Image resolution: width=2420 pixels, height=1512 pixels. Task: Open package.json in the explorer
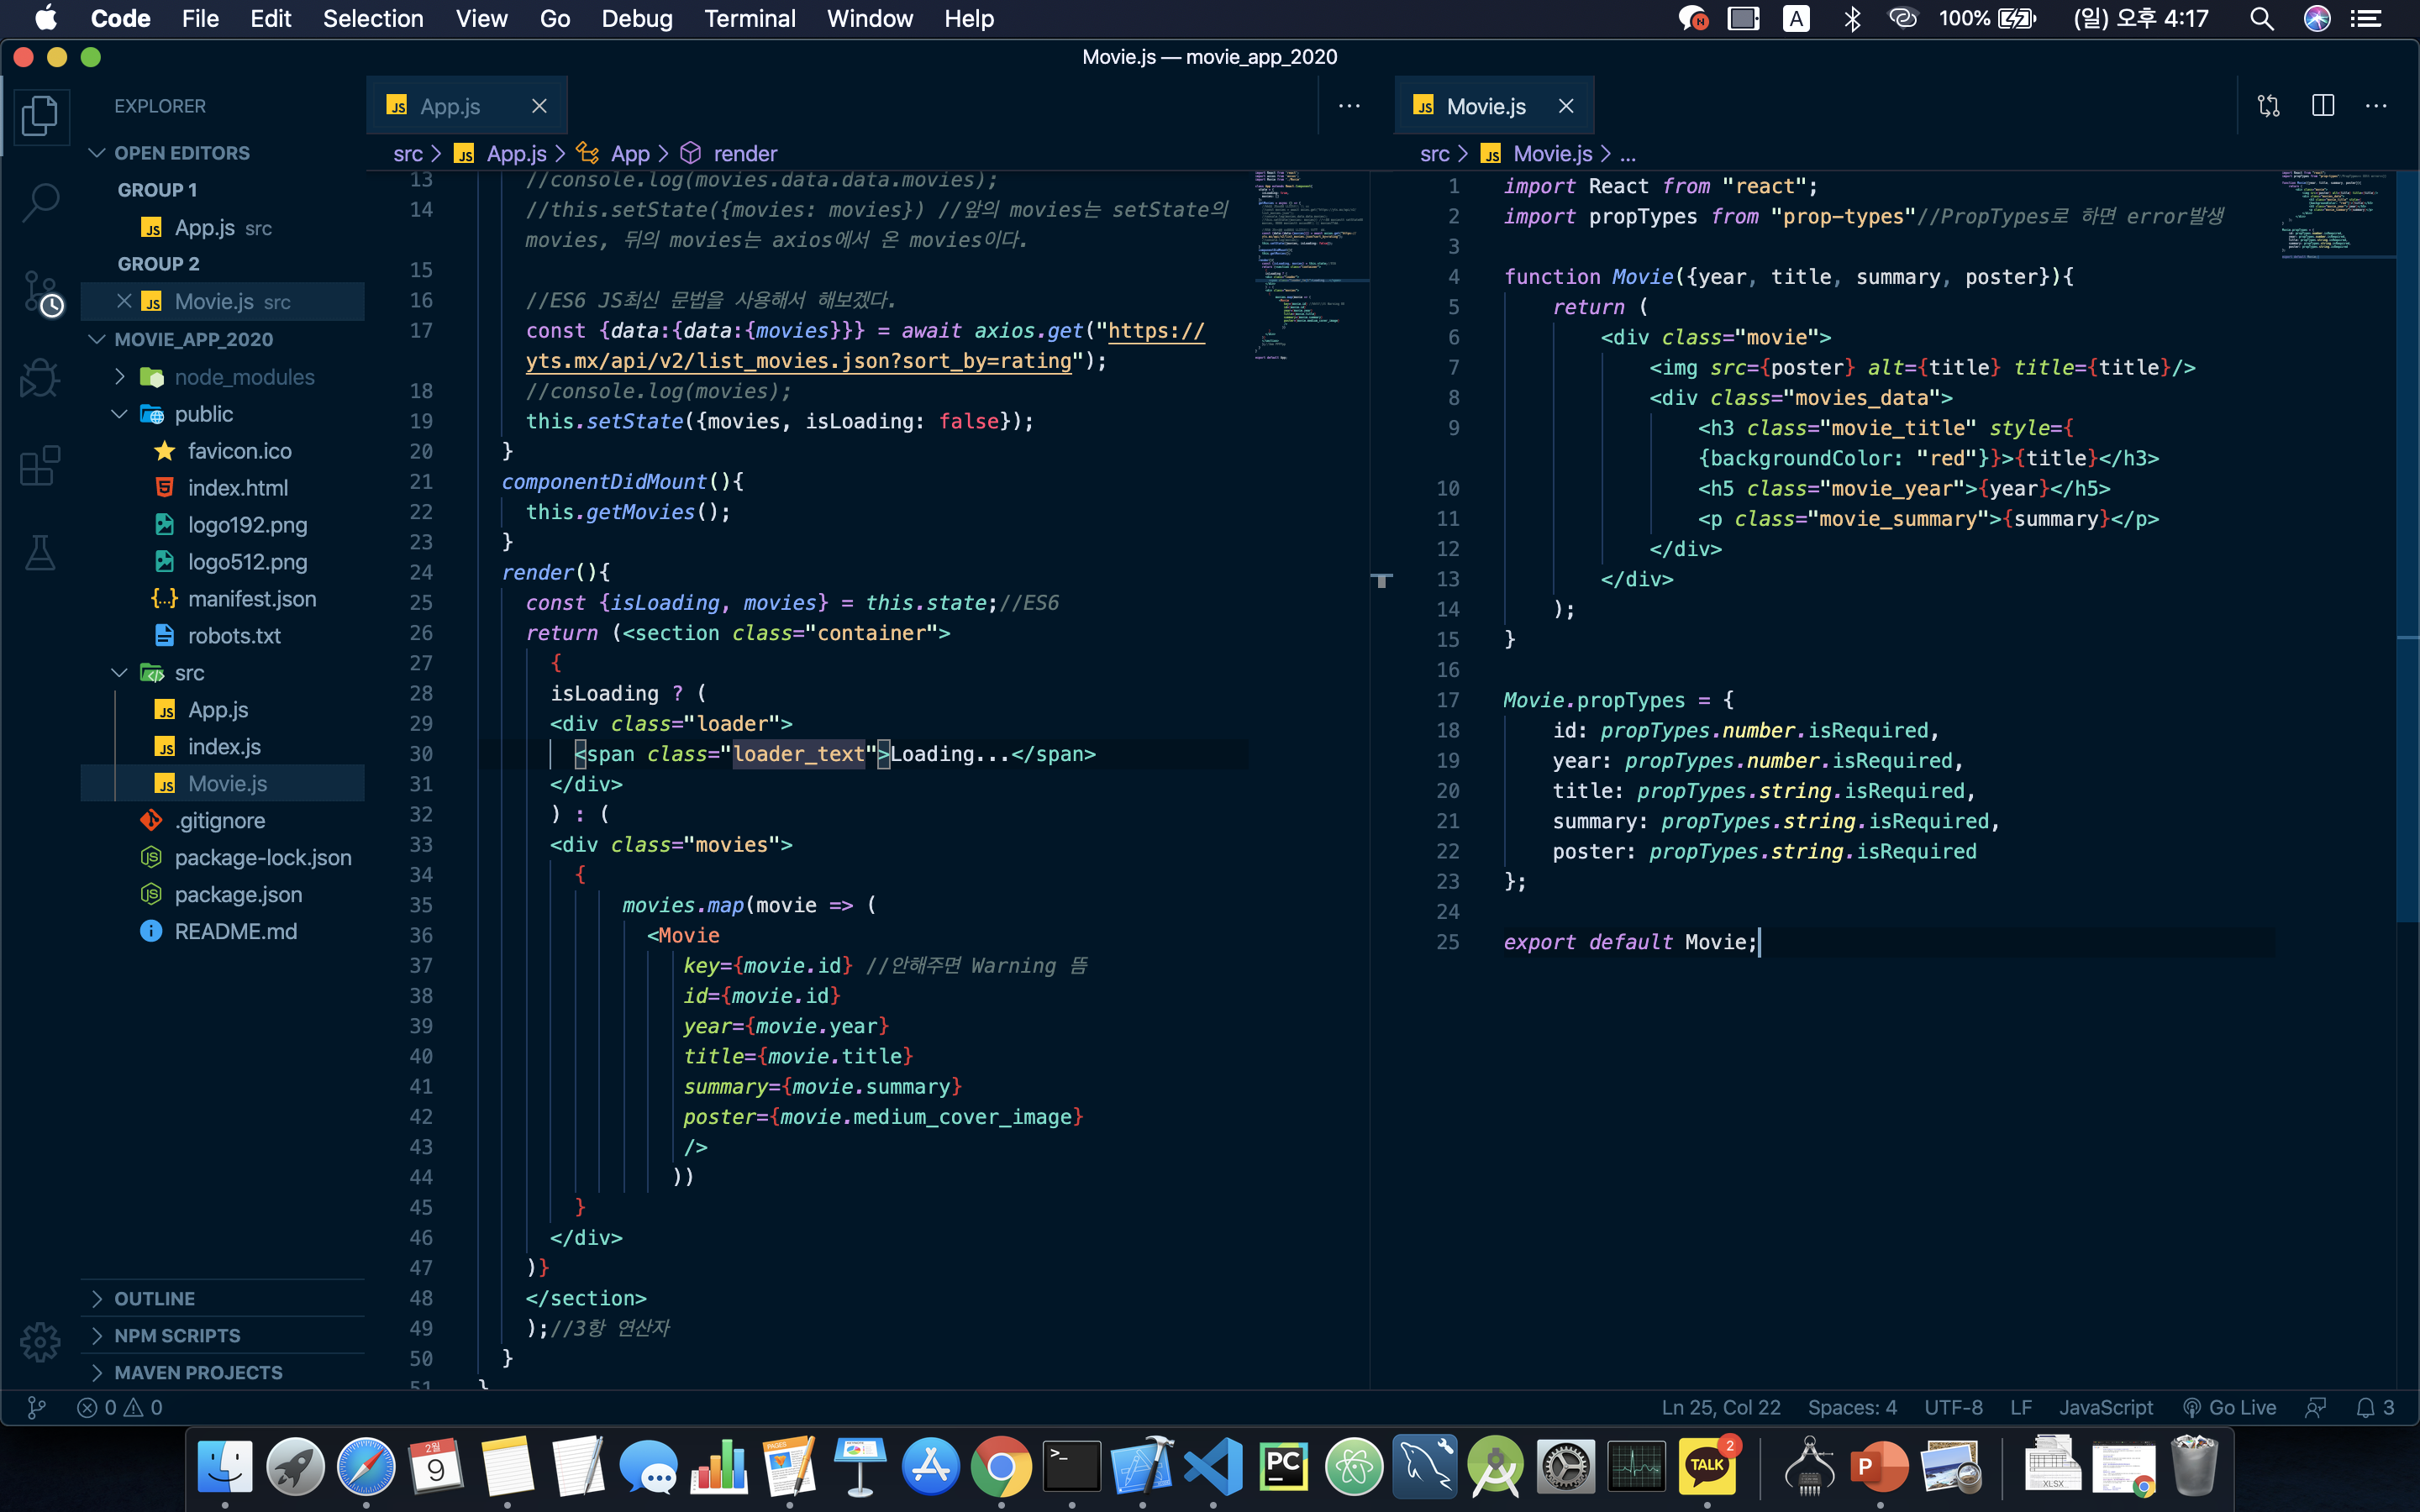click(238, 894)
